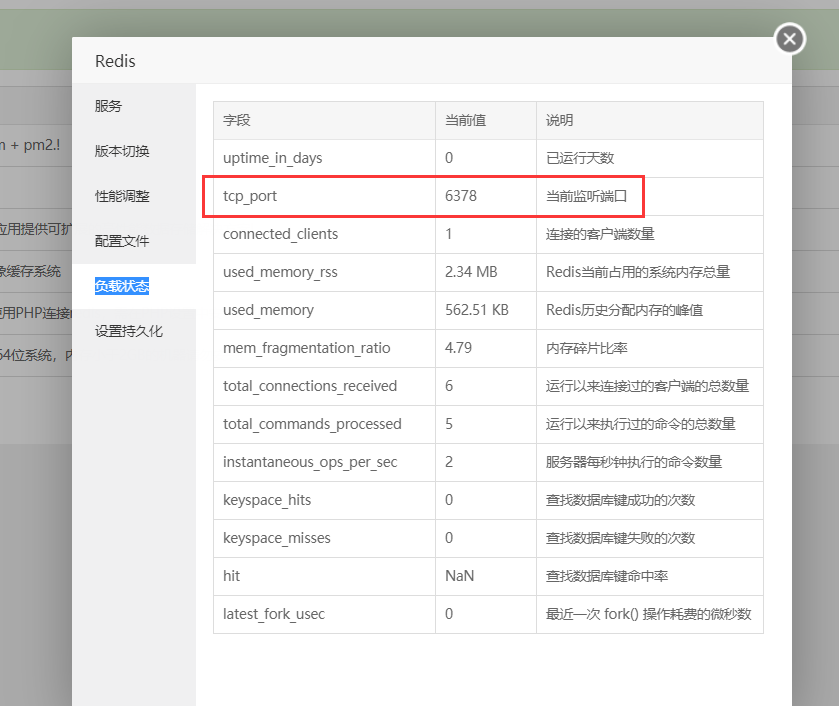Screen dimensions: 839x706
Task: Click description 已运行天数
Action: [x=580, y=158]
